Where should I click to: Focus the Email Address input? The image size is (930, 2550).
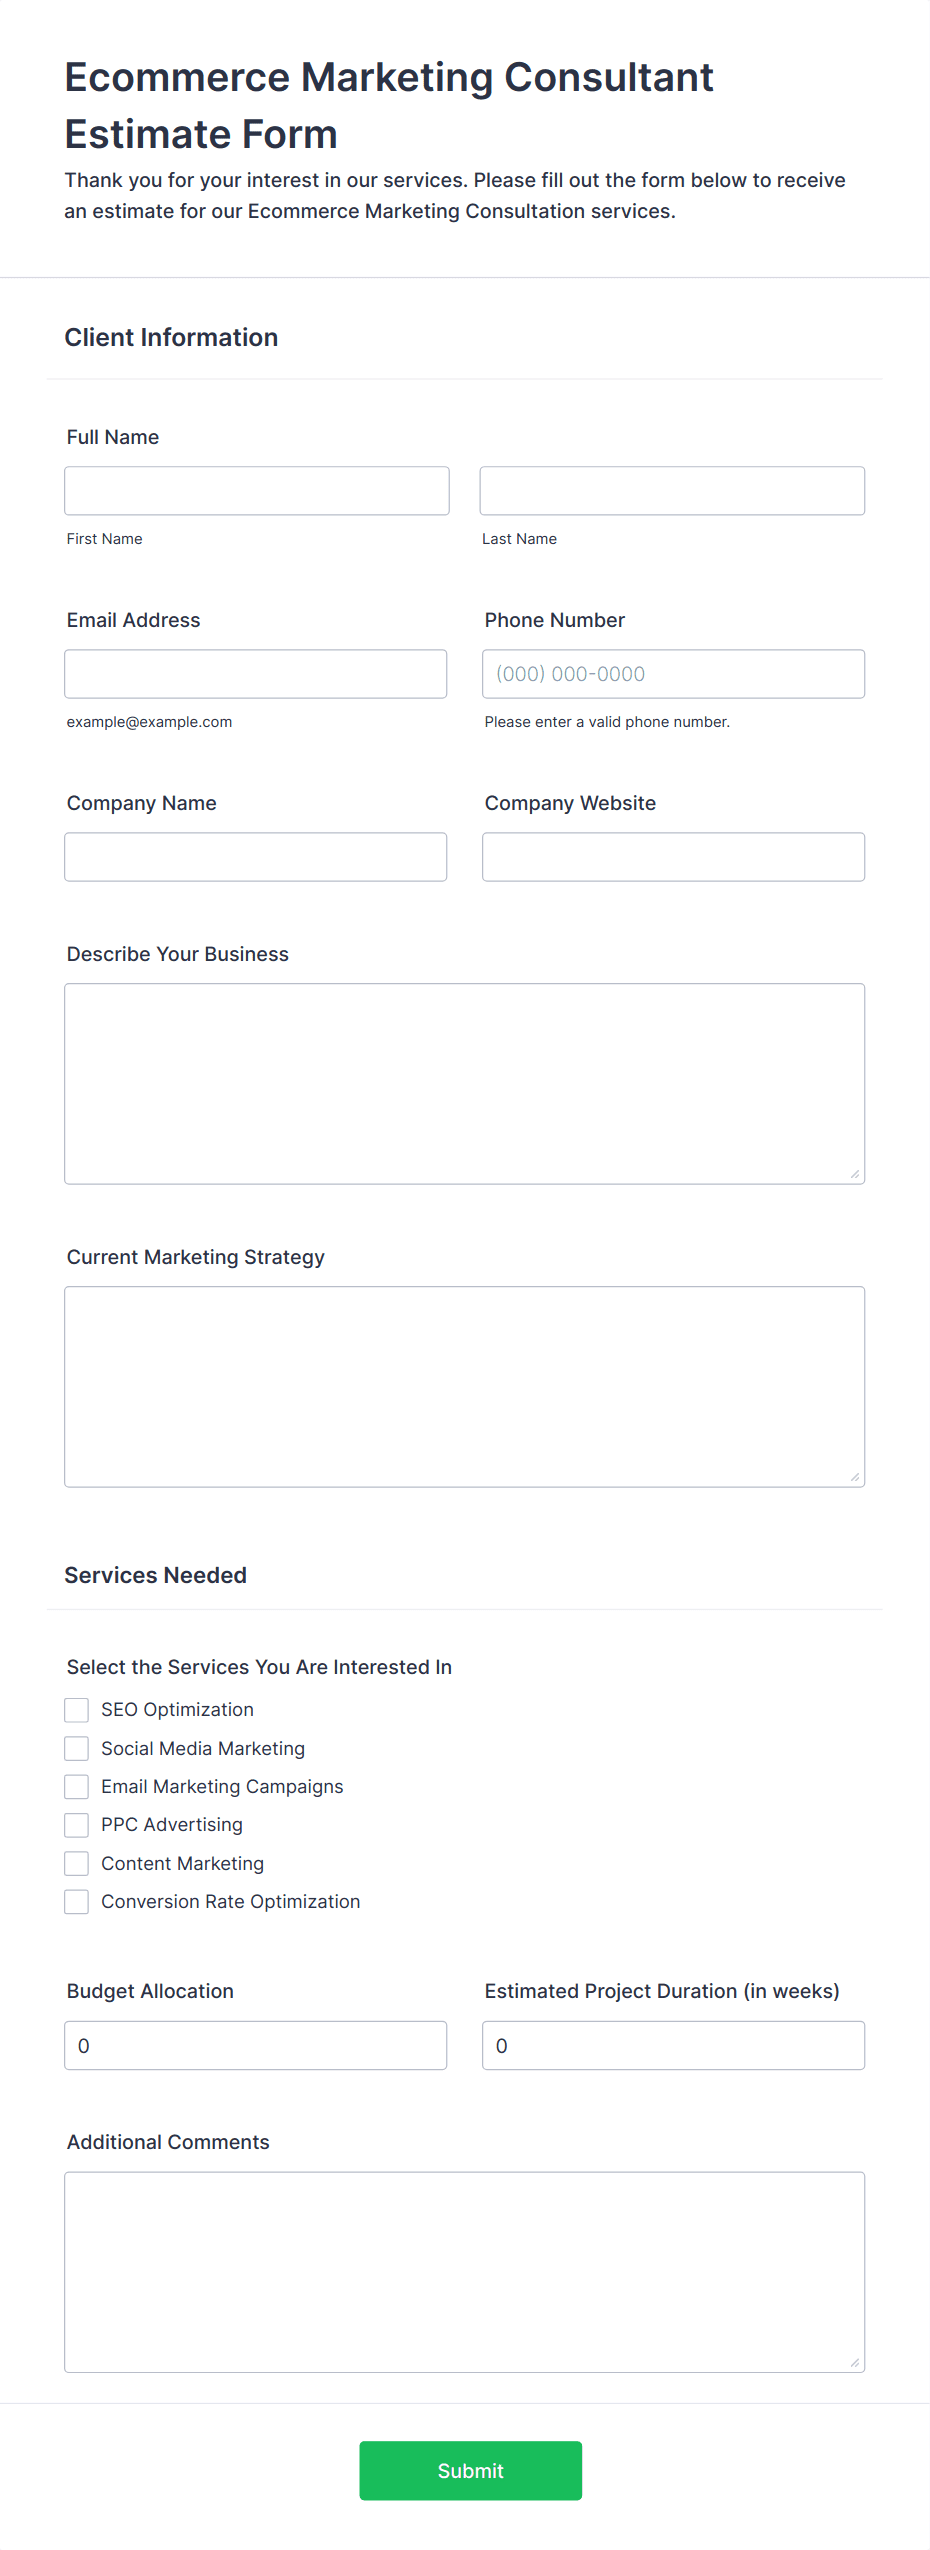click(256, 674)
